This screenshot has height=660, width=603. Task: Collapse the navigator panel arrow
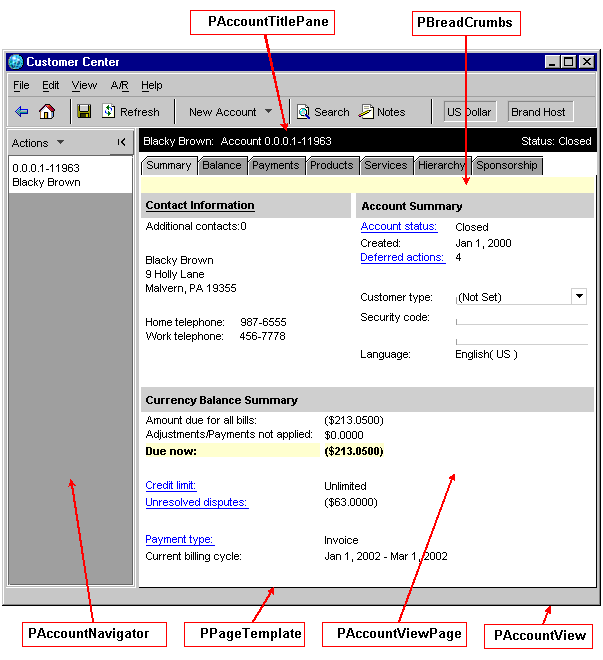pos(121,142)
